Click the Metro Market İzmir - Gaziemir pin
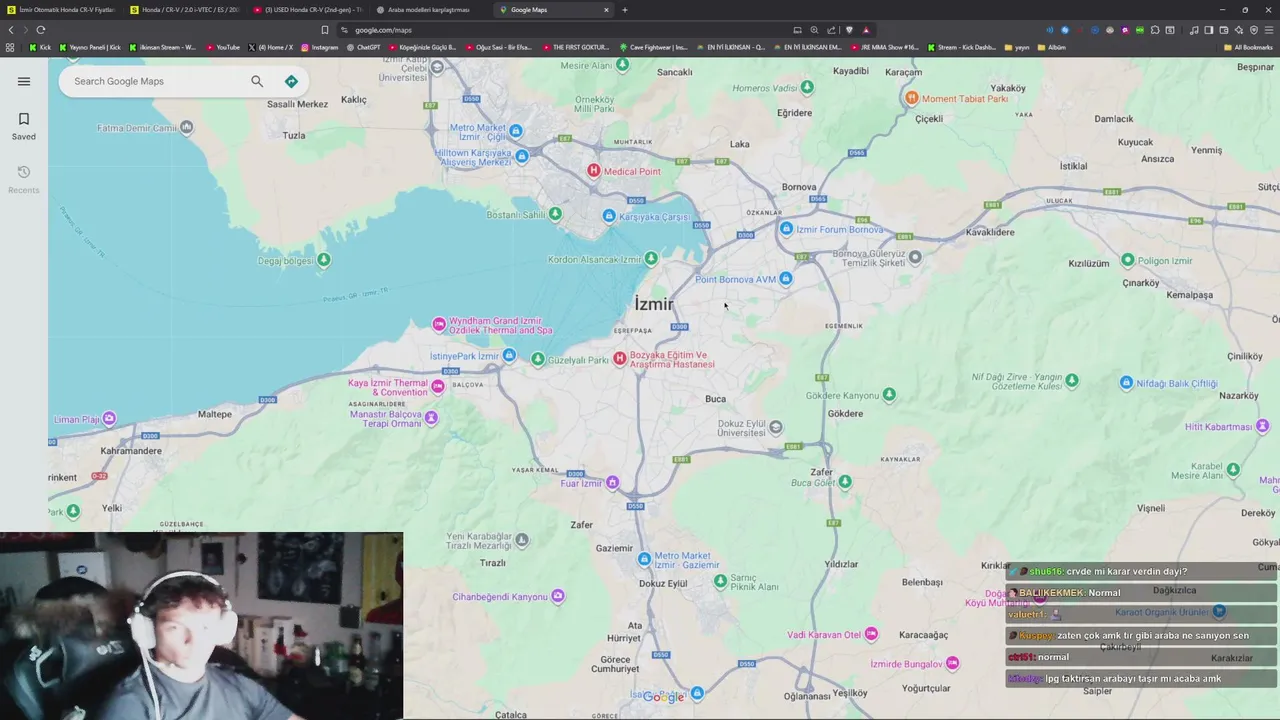The image size is (1280, 720). point(644,559)
